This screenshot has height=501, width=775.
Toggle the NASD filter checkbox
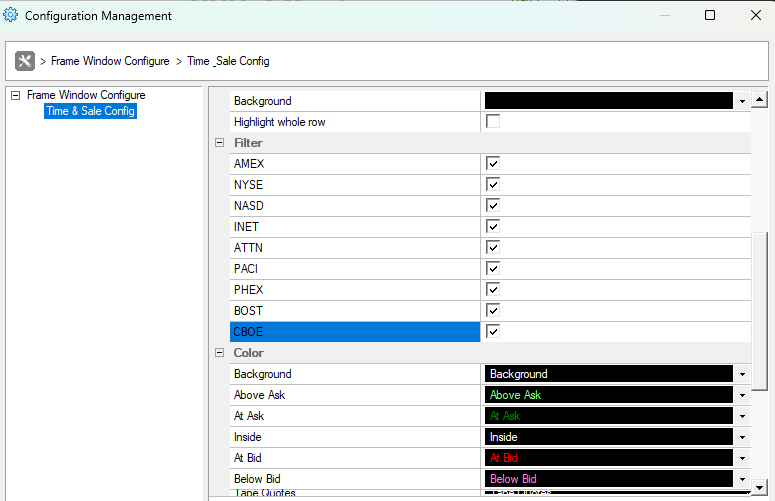tap(493, 206)
